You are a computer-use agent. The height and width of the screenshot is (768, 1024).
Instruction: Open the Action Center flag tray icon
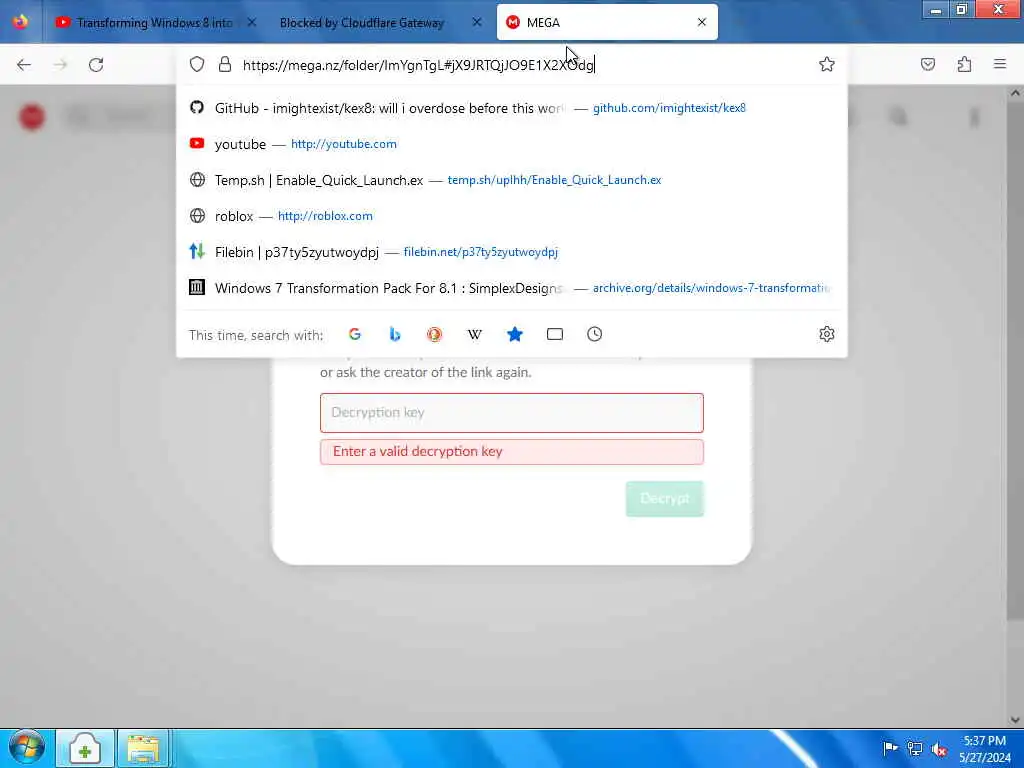point(889,748)
